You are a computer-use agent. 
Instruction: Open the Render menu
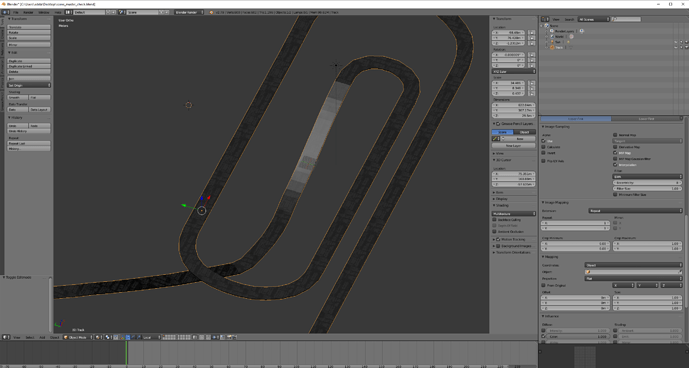28,12
